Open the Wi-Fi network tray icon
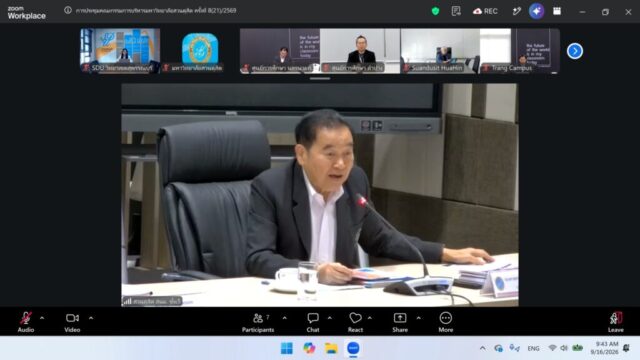The width and height of the screenshot is (640, 360). 552,348
